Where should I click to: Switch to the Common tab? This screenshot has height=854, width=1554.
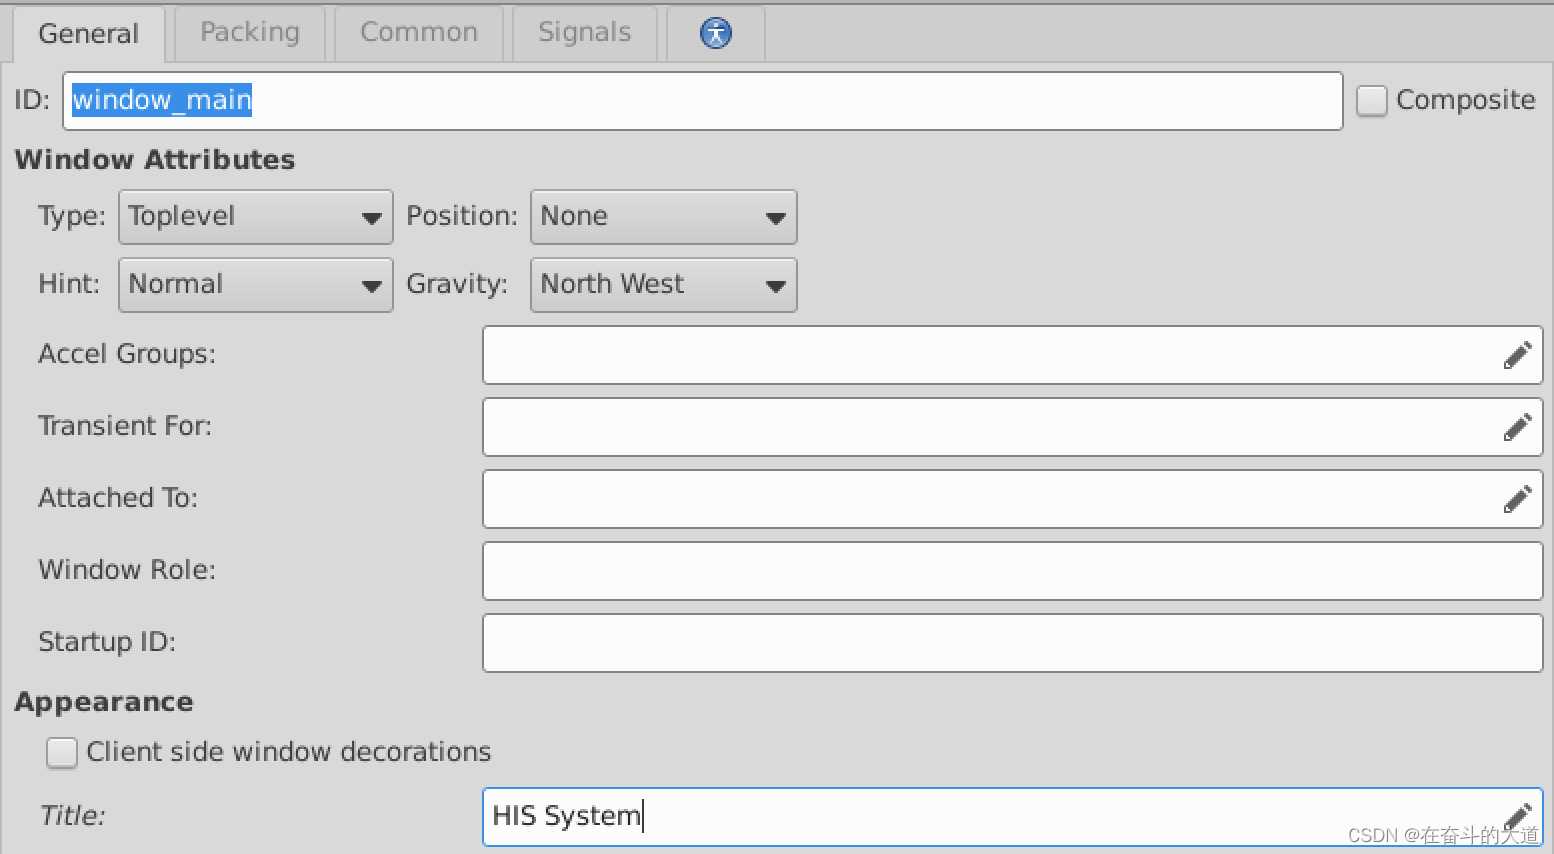coord(419,33)
